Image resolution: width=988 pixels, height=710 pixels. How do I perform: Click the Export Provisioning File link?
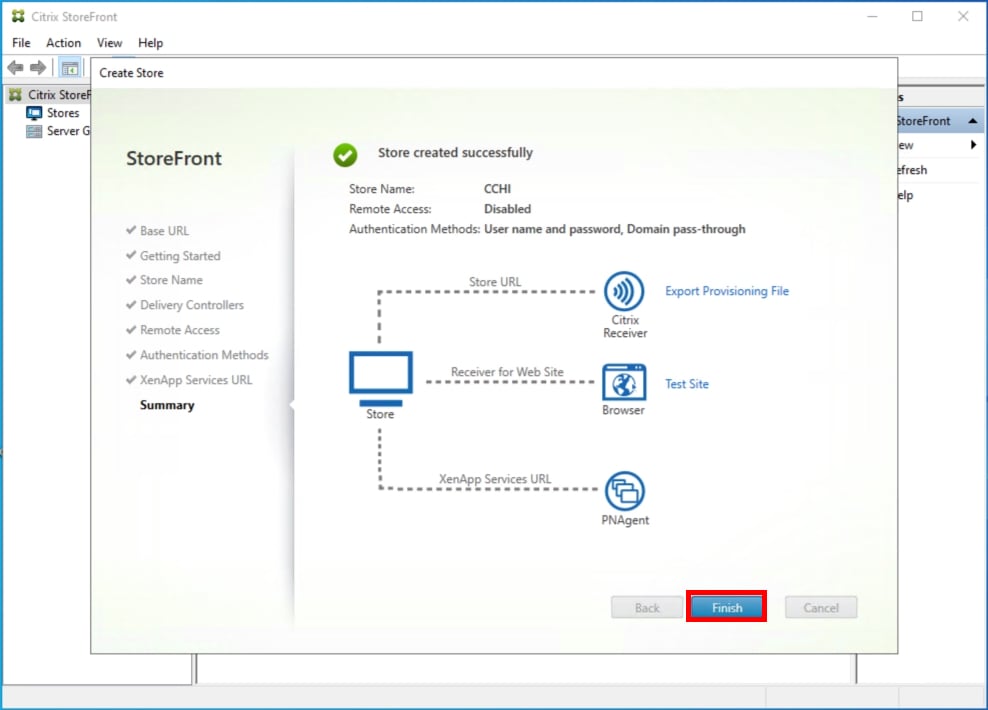727,291
